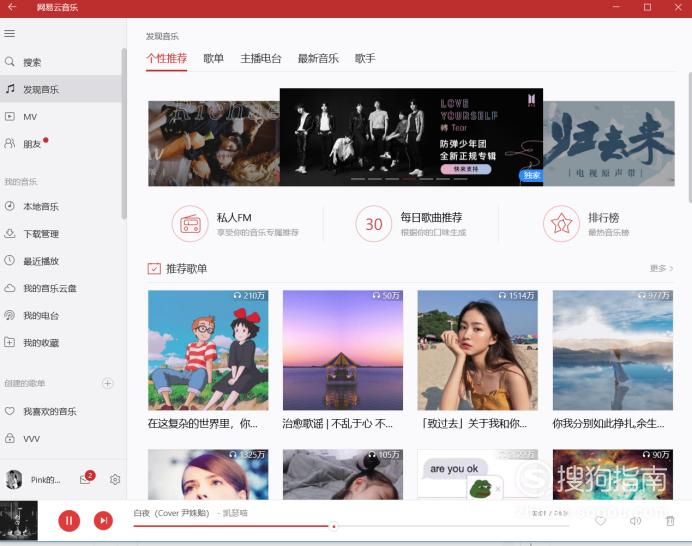Image resolution: width=692 pixels, height=546 pixels.
Task: Open 每日歌曲推荐 daily icon 30
Action: tap(373, 224)
